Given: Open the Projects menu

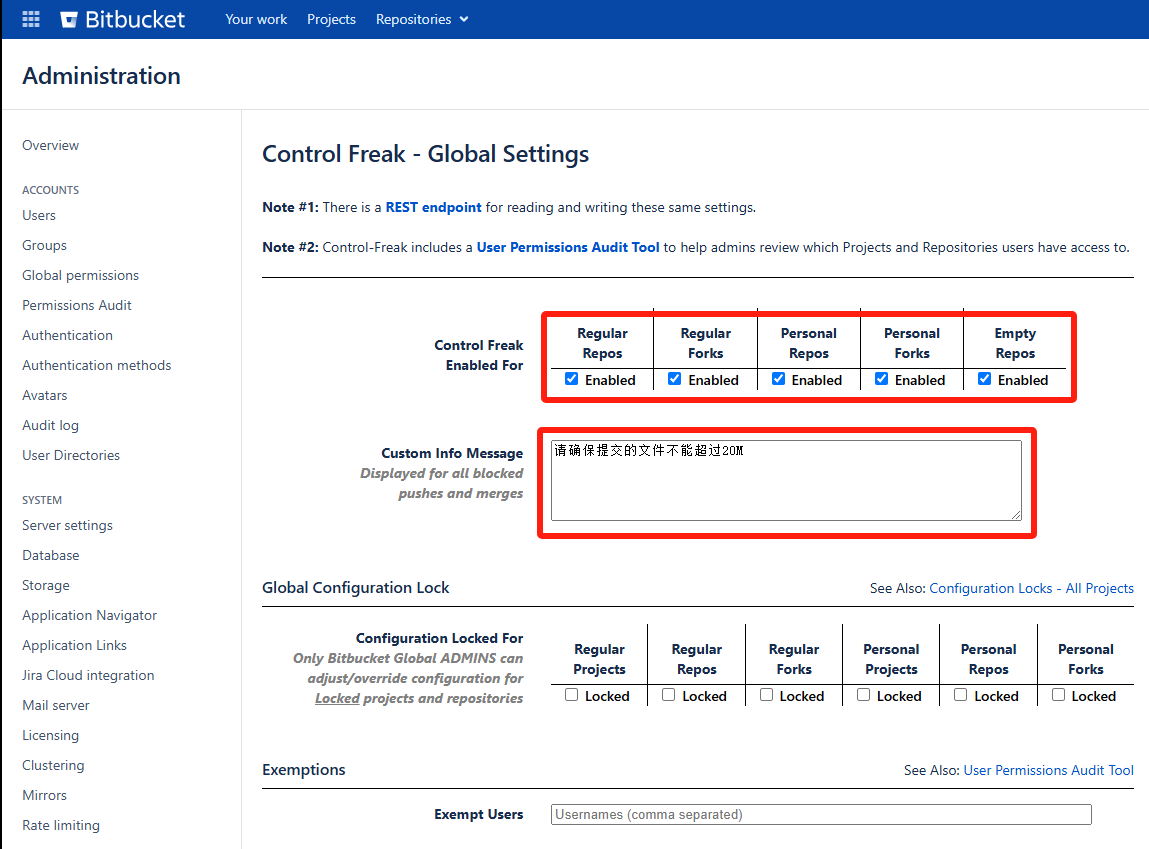Looking at the screenshot, I should click(331, 20).
